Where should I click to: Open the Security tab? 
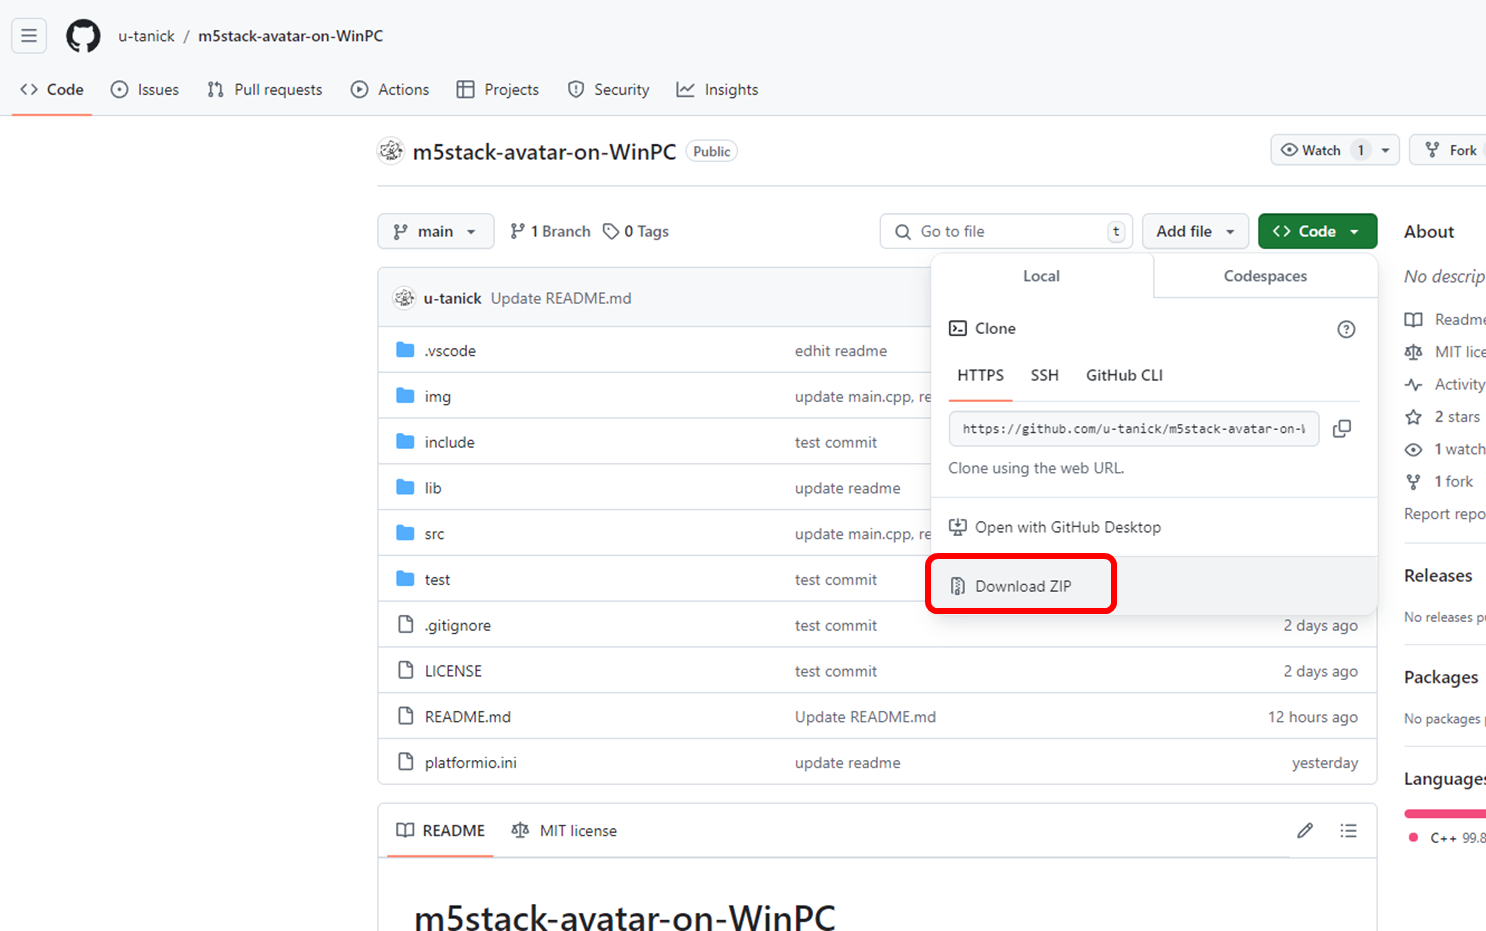click(608, 90)
